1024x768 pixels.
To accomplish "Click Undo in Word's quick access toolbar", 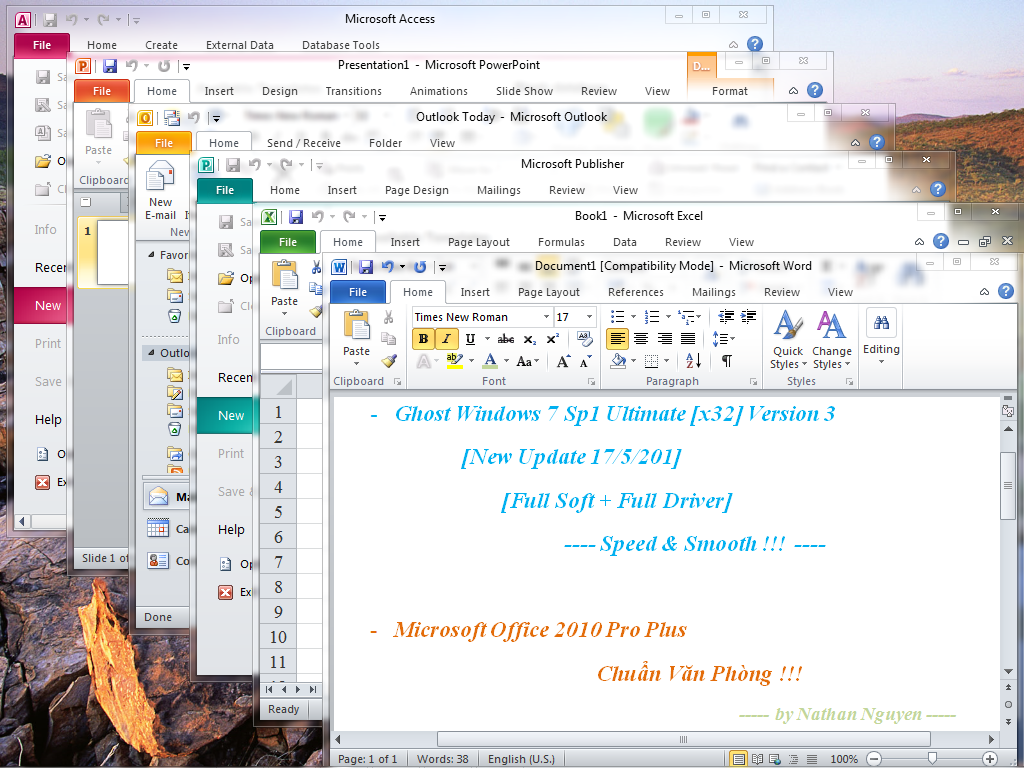I will tap(388, 266).
